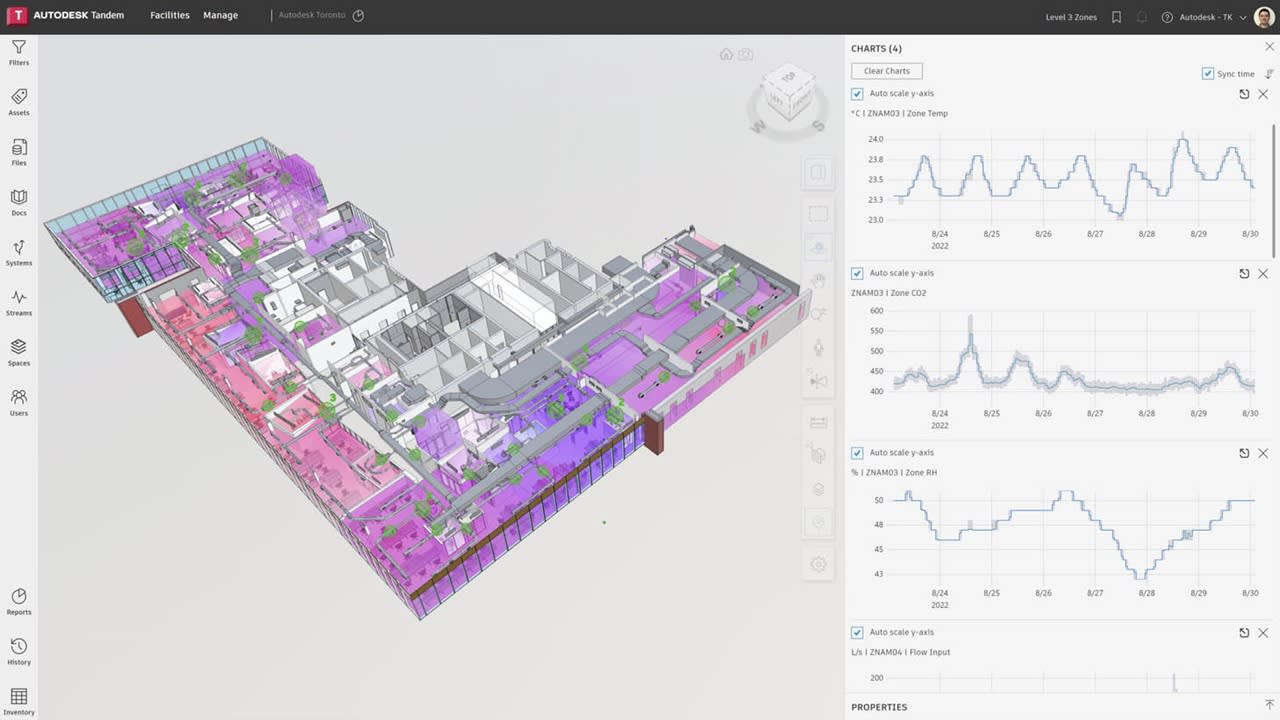Enable Sync time for the charts
Image resolution: width=1280 pixels, height=720 pixels.
coord(1209,73)
